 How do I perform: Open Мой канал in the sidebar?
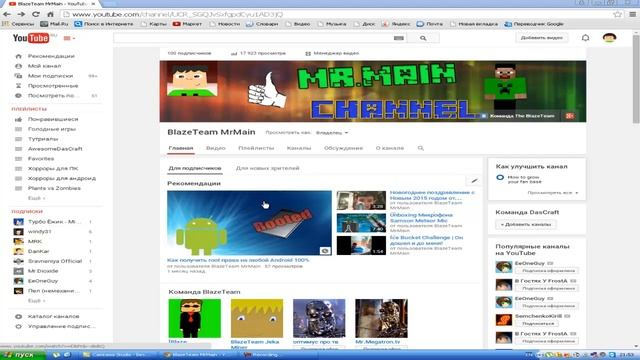[x=44, y=66]
